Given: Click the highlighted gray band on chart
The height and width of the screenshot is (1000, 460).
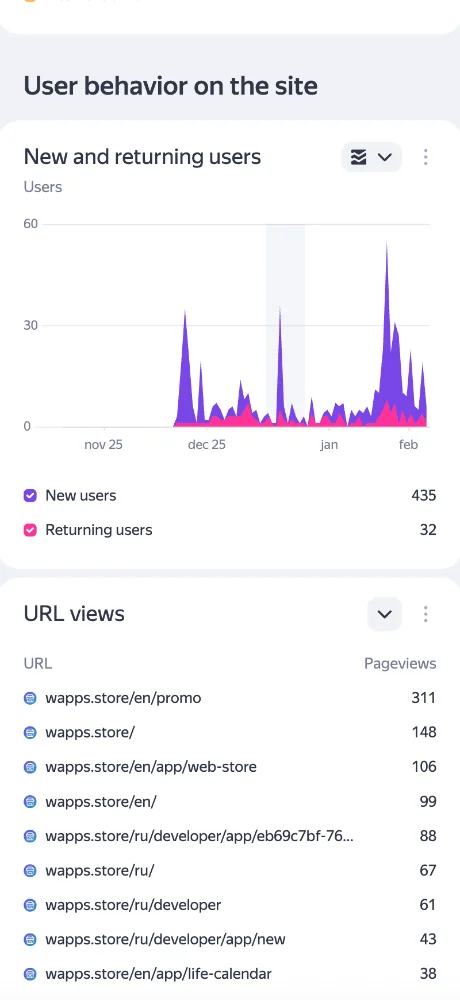Looking at the screenshot, I should [285, 325].
